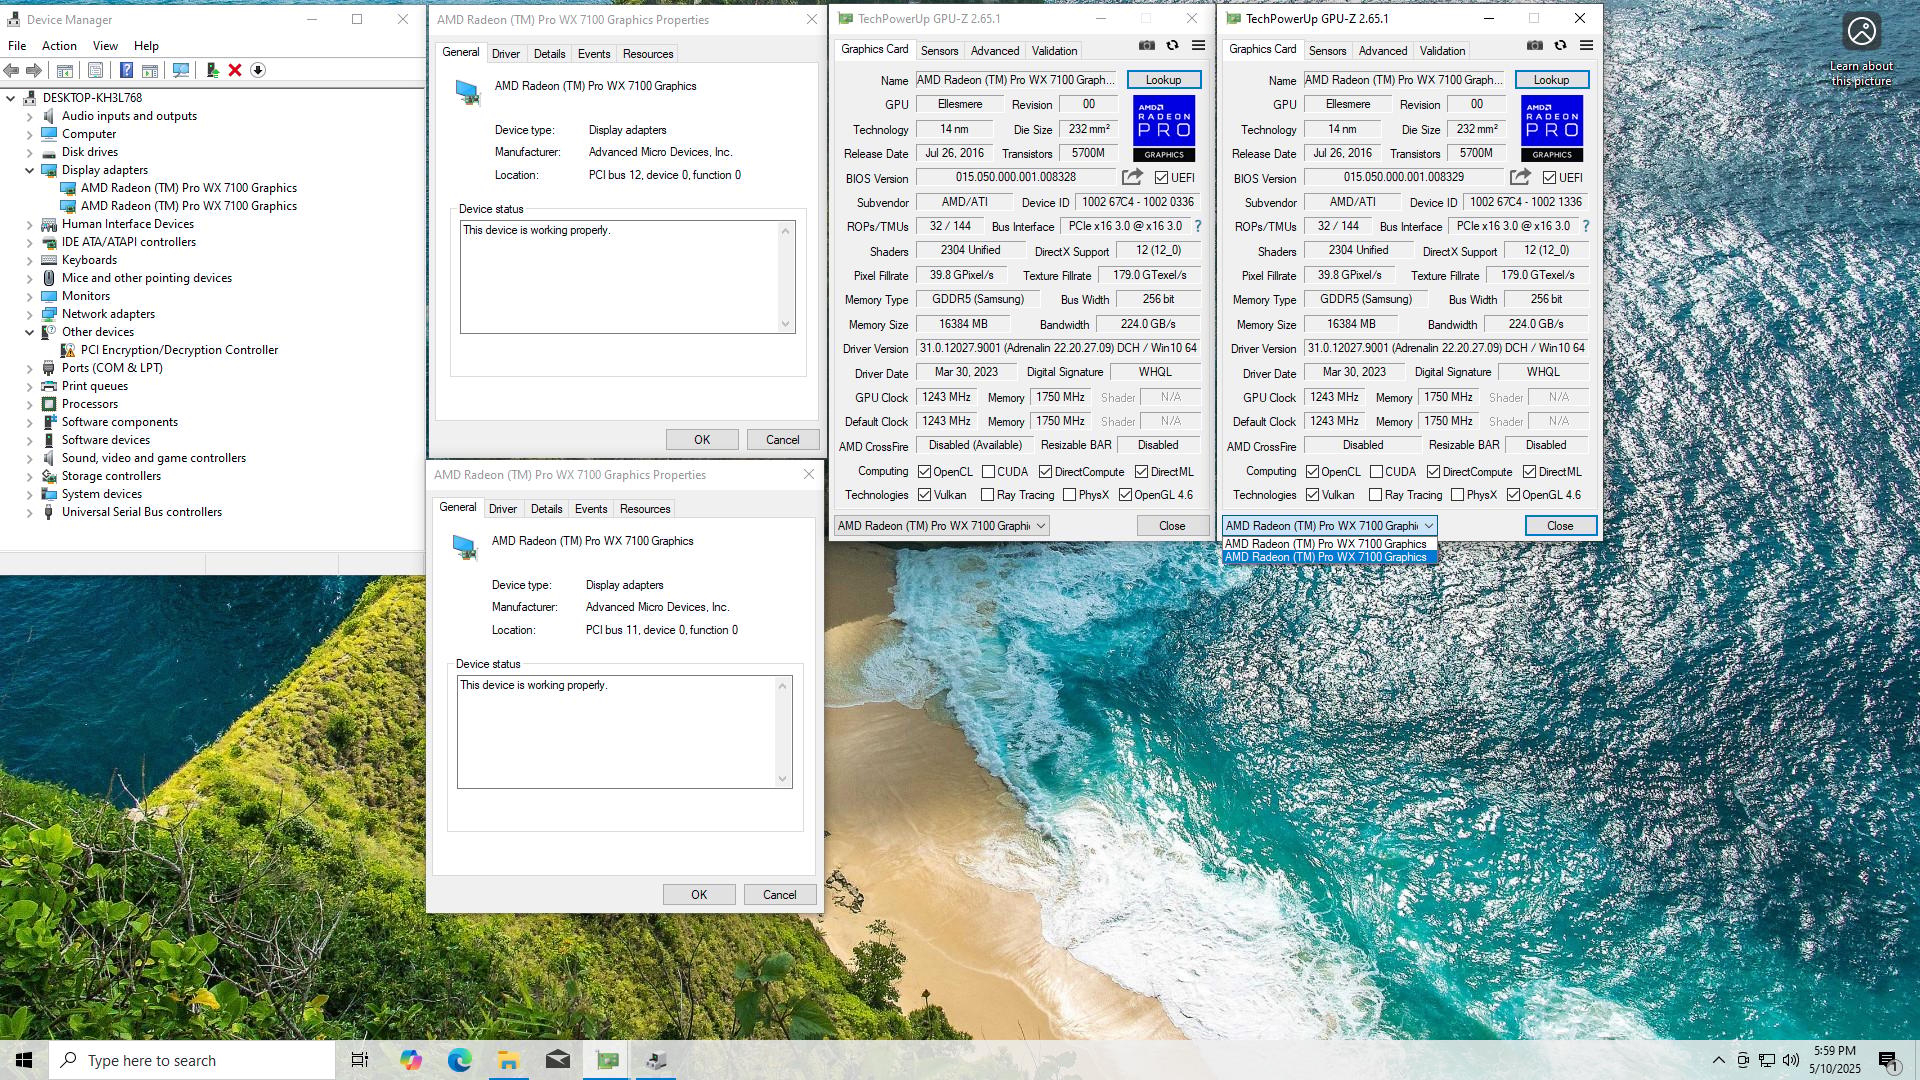
Task: Toggle the PhysX checkbox in right GPU-Z
Action: point(1457,495)
